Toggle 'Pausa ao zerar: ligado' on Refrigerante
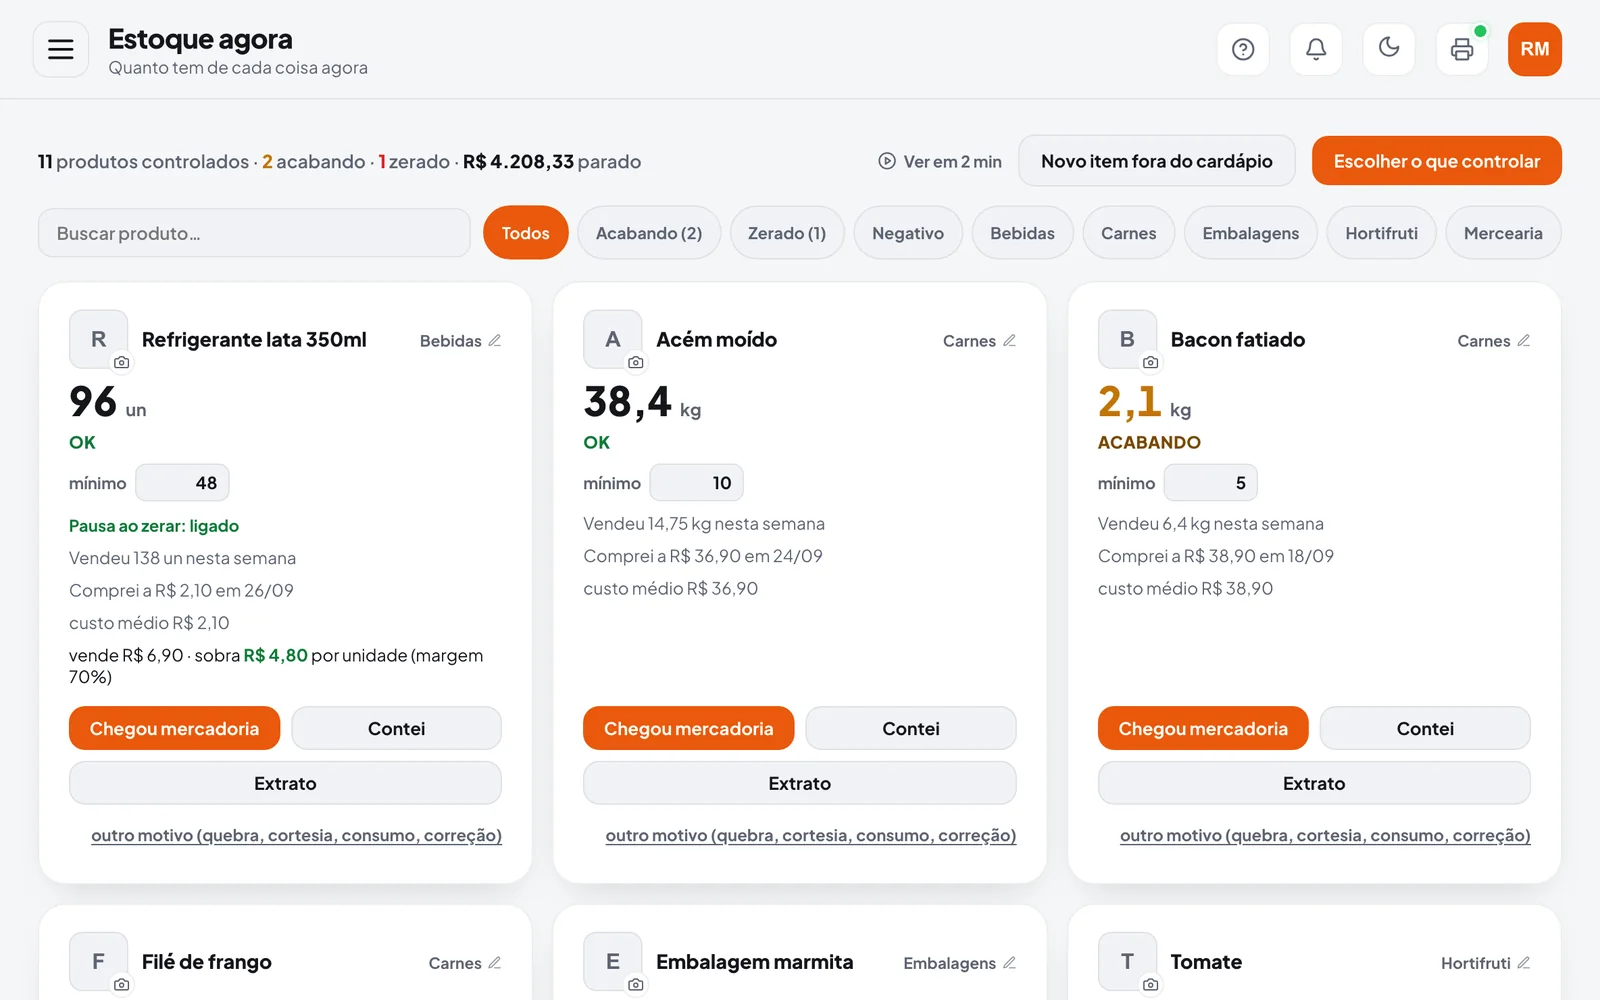The image size is (1600, 1000). tap(154, 526)
